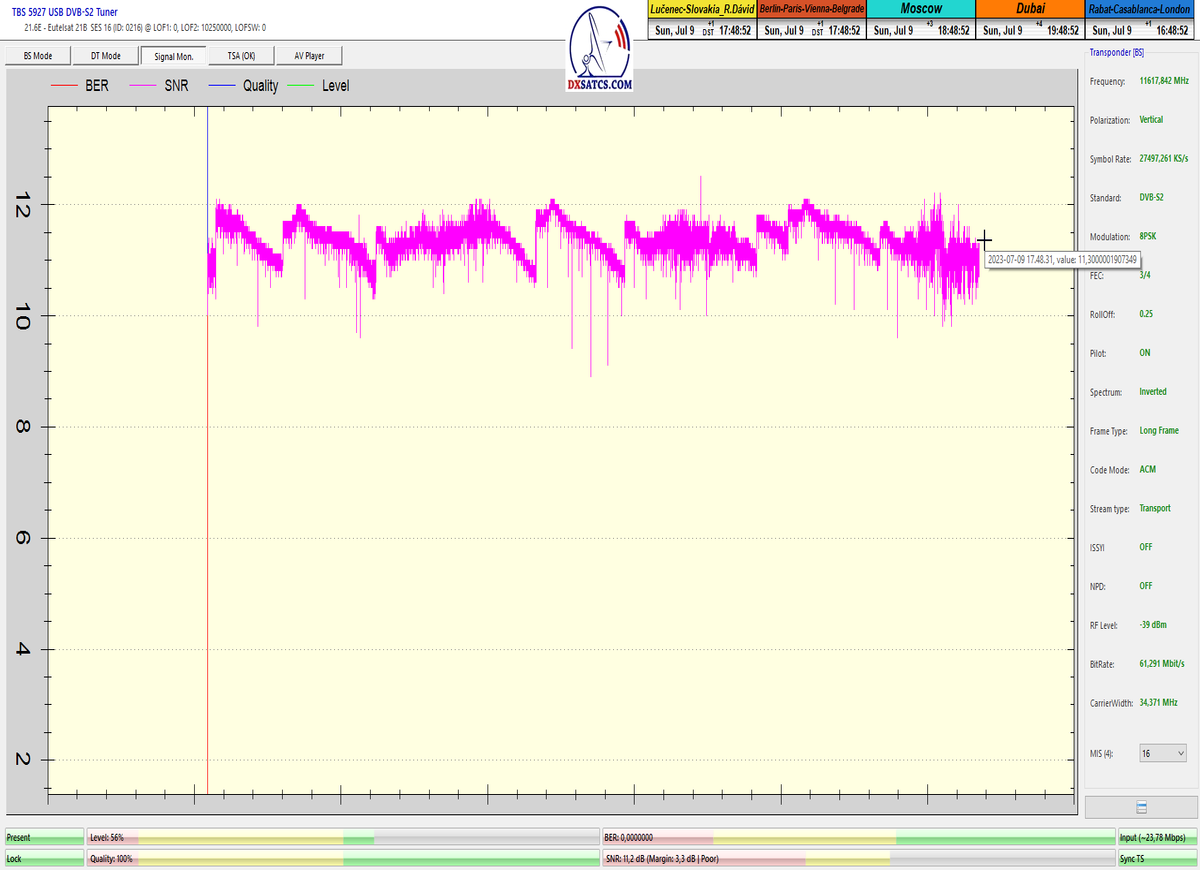The height and width of the screenshot is (870, 1200).
Task: Click the Moscow world clock panel
Action: 921,19
